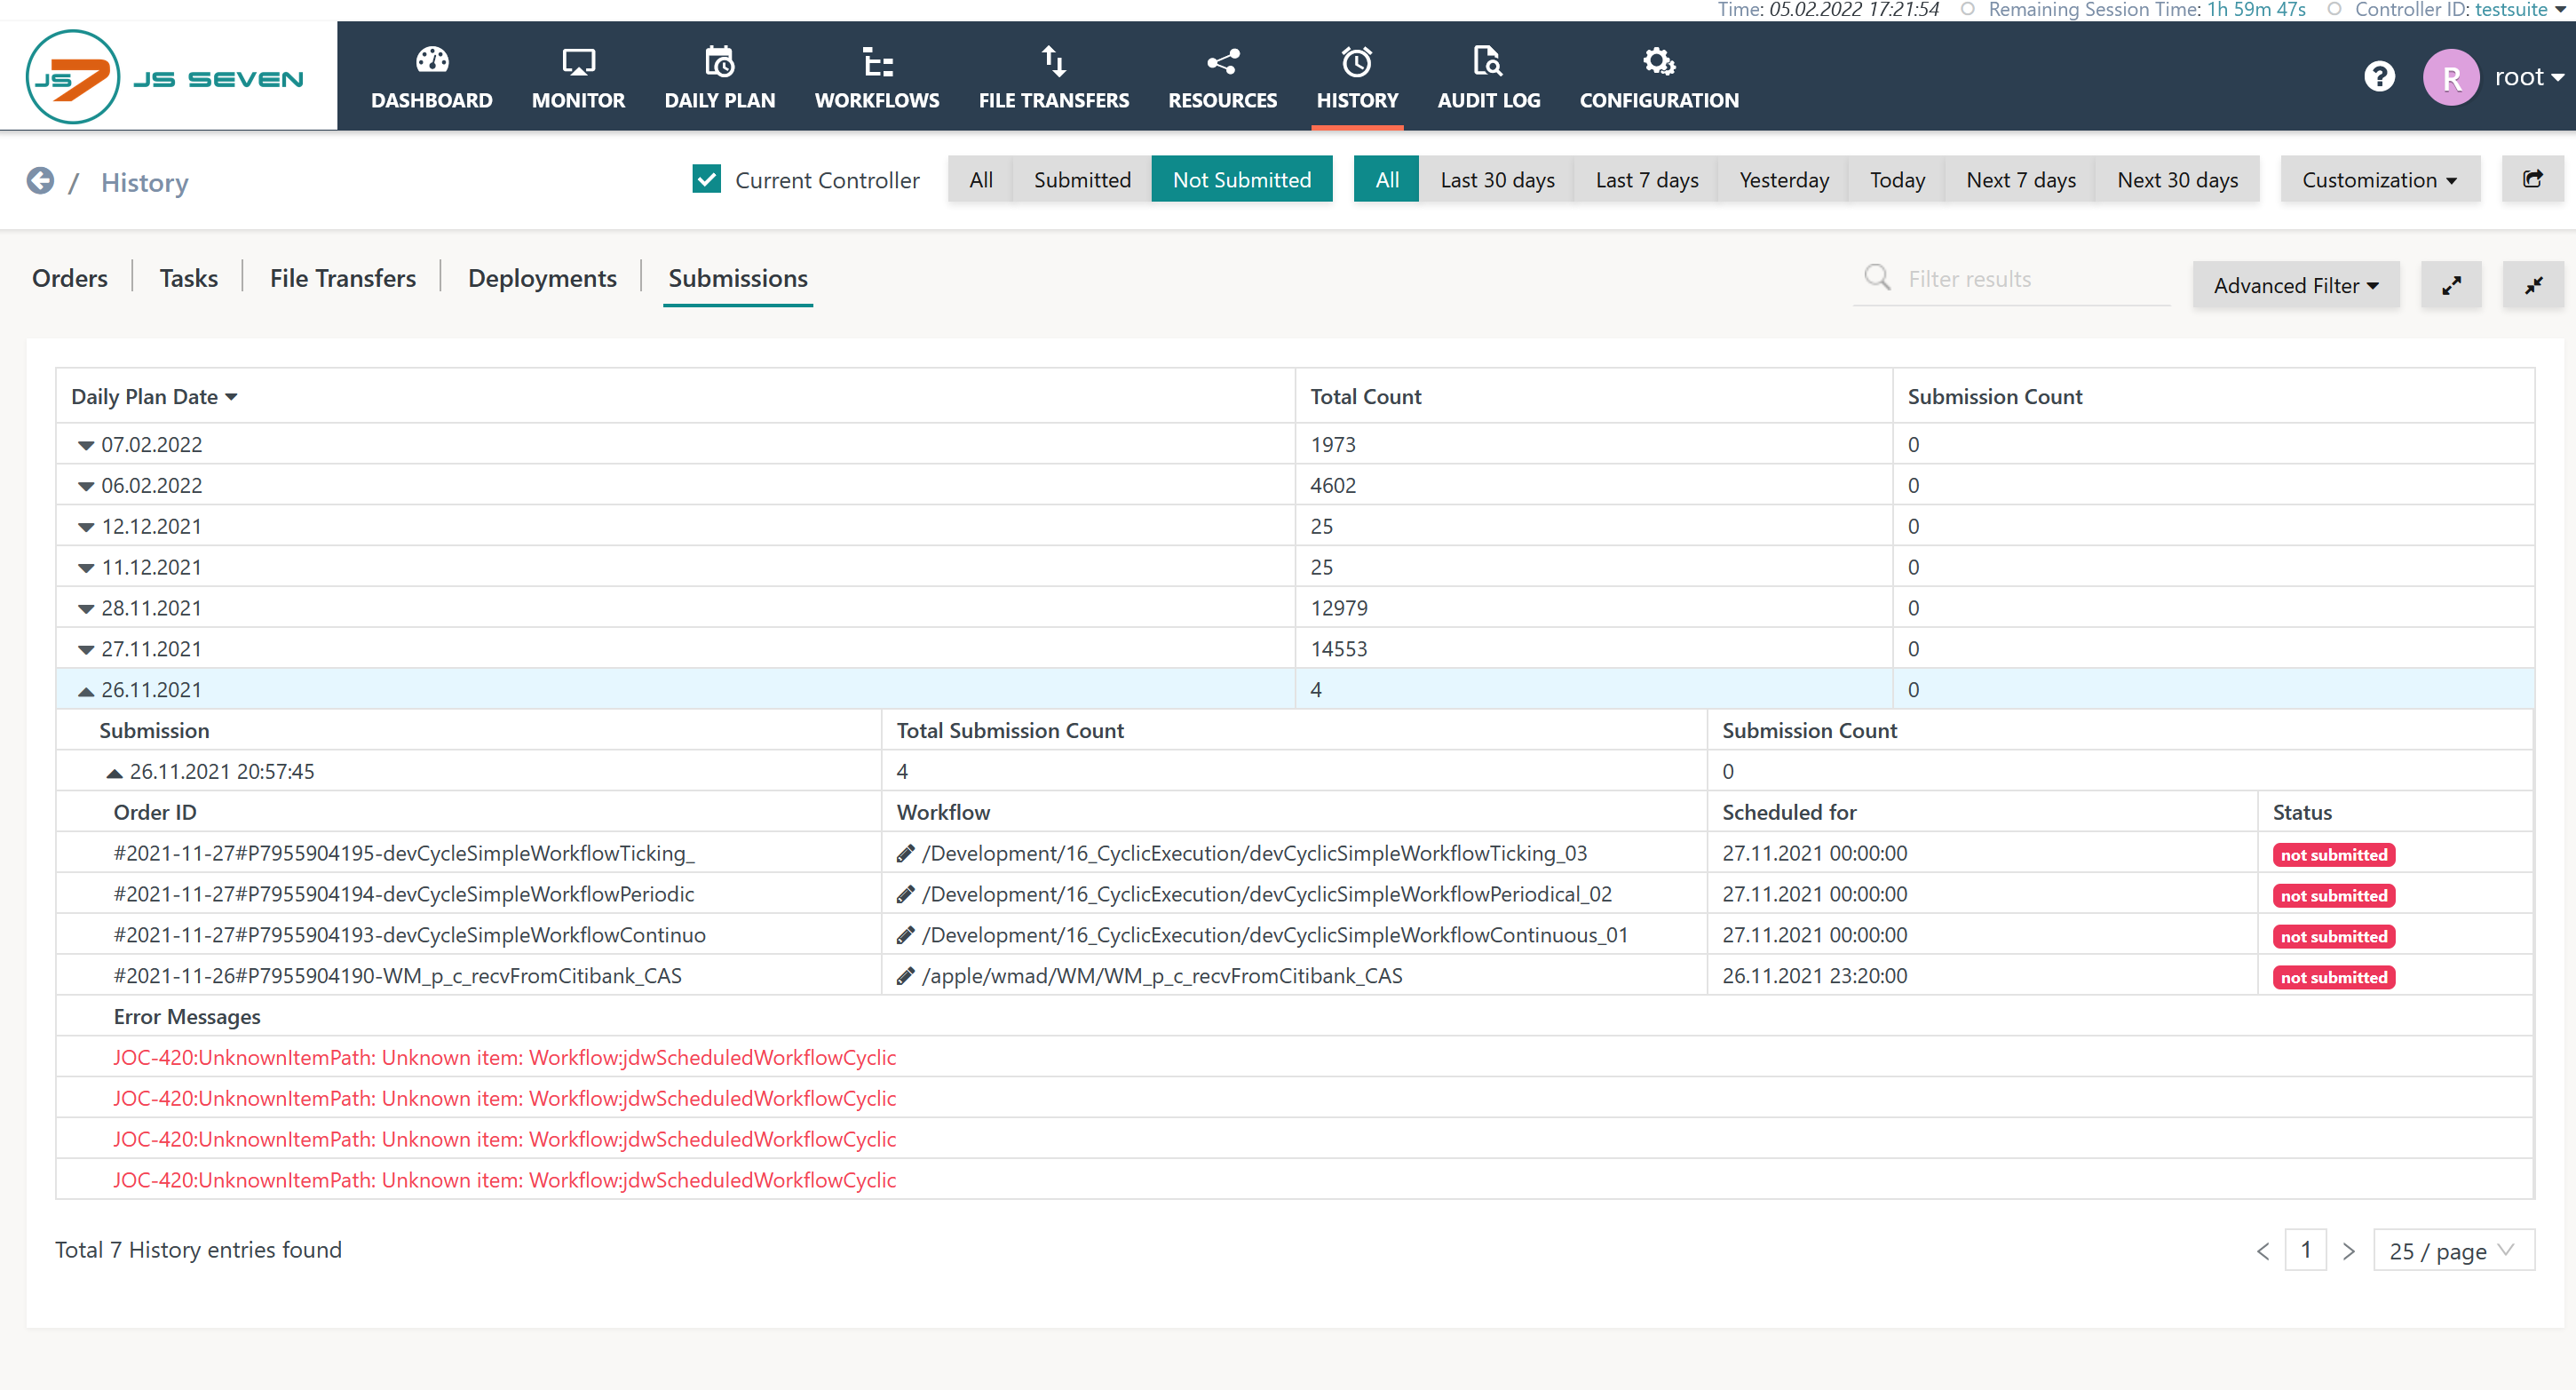Collapse the 26.11.2021 20:57:45 submission
Screen dimensions: 2576x1390
pos(114,773)
